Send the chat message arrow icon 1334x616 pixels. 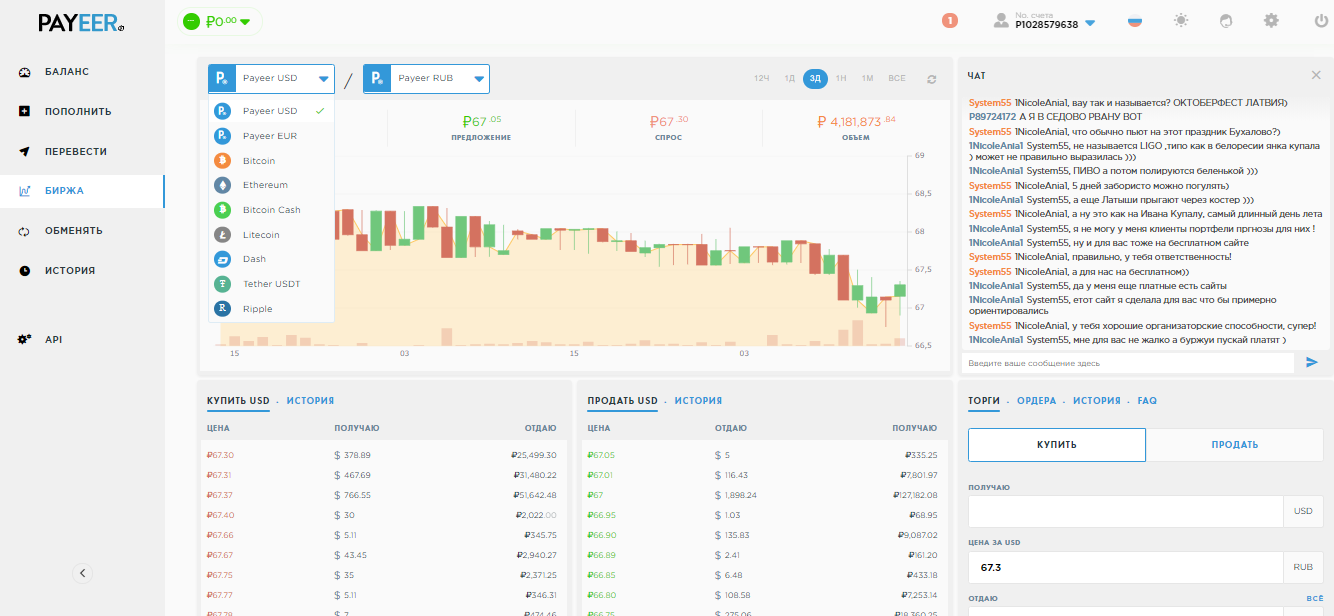coord(1312,362)
